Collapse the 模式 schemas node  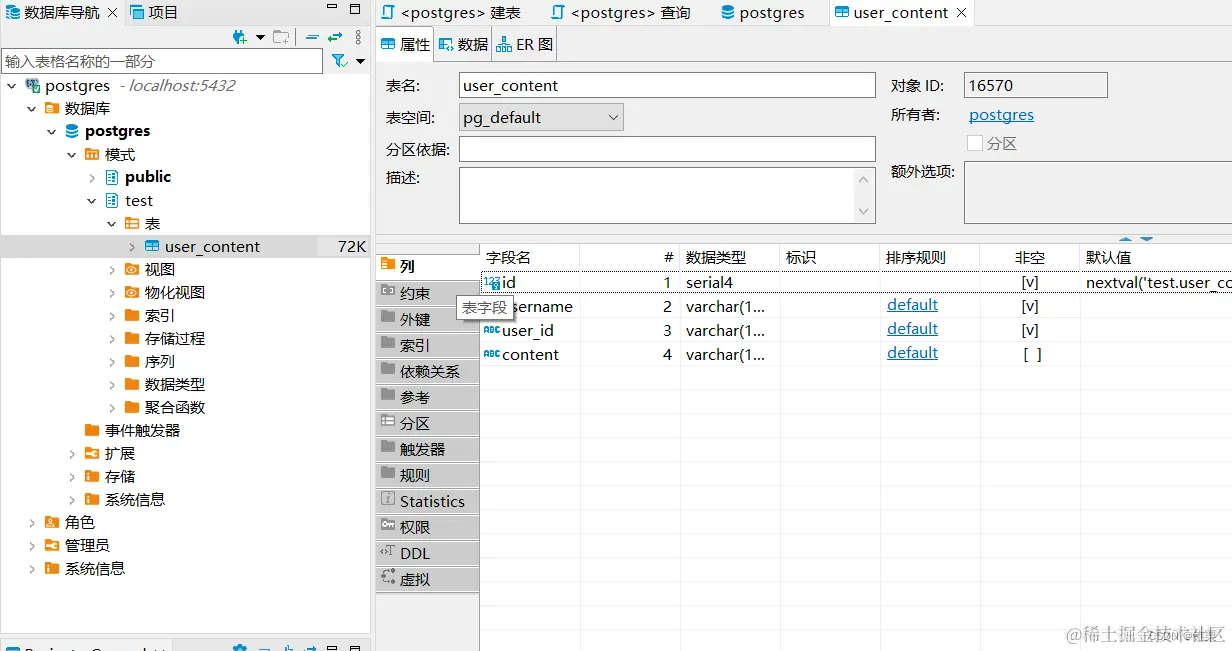tap(72, 155)
